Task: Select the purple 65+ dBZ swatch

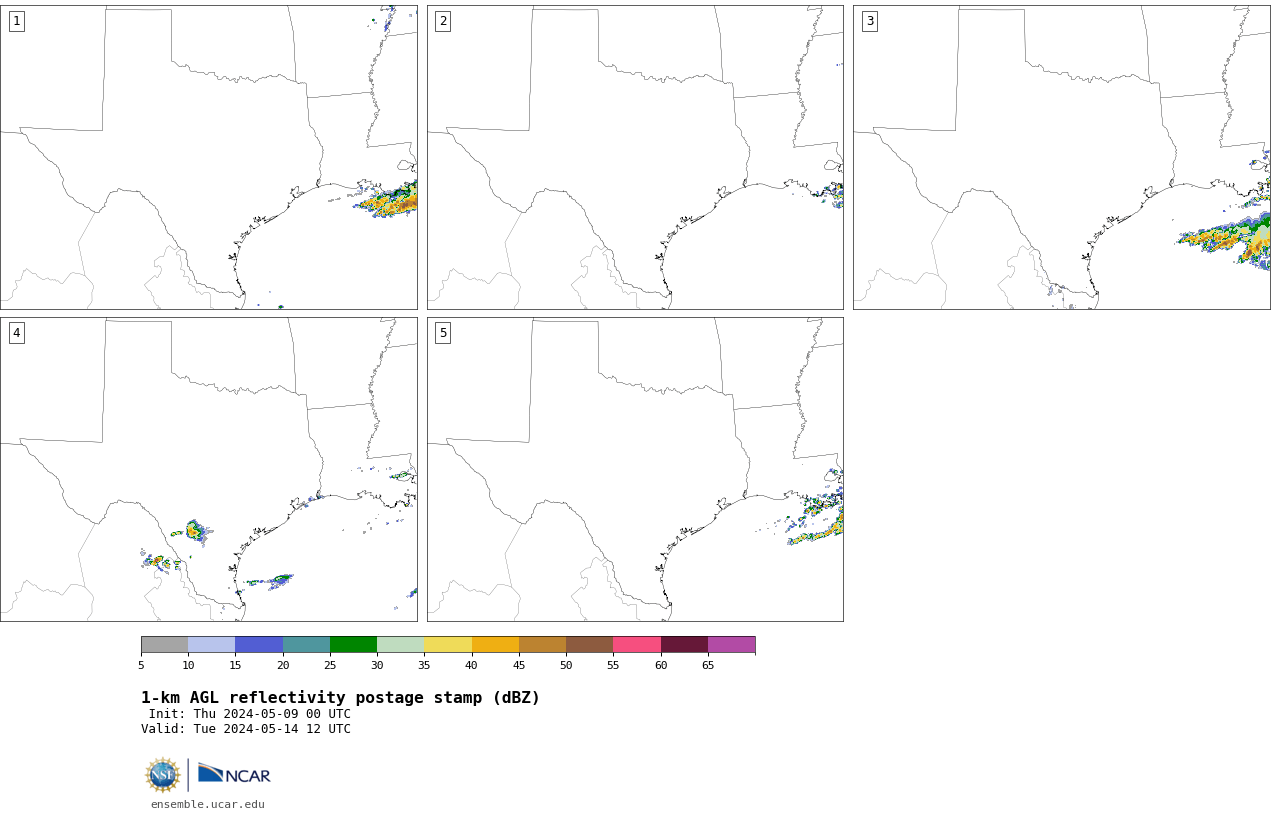Action: coord(732,644)
